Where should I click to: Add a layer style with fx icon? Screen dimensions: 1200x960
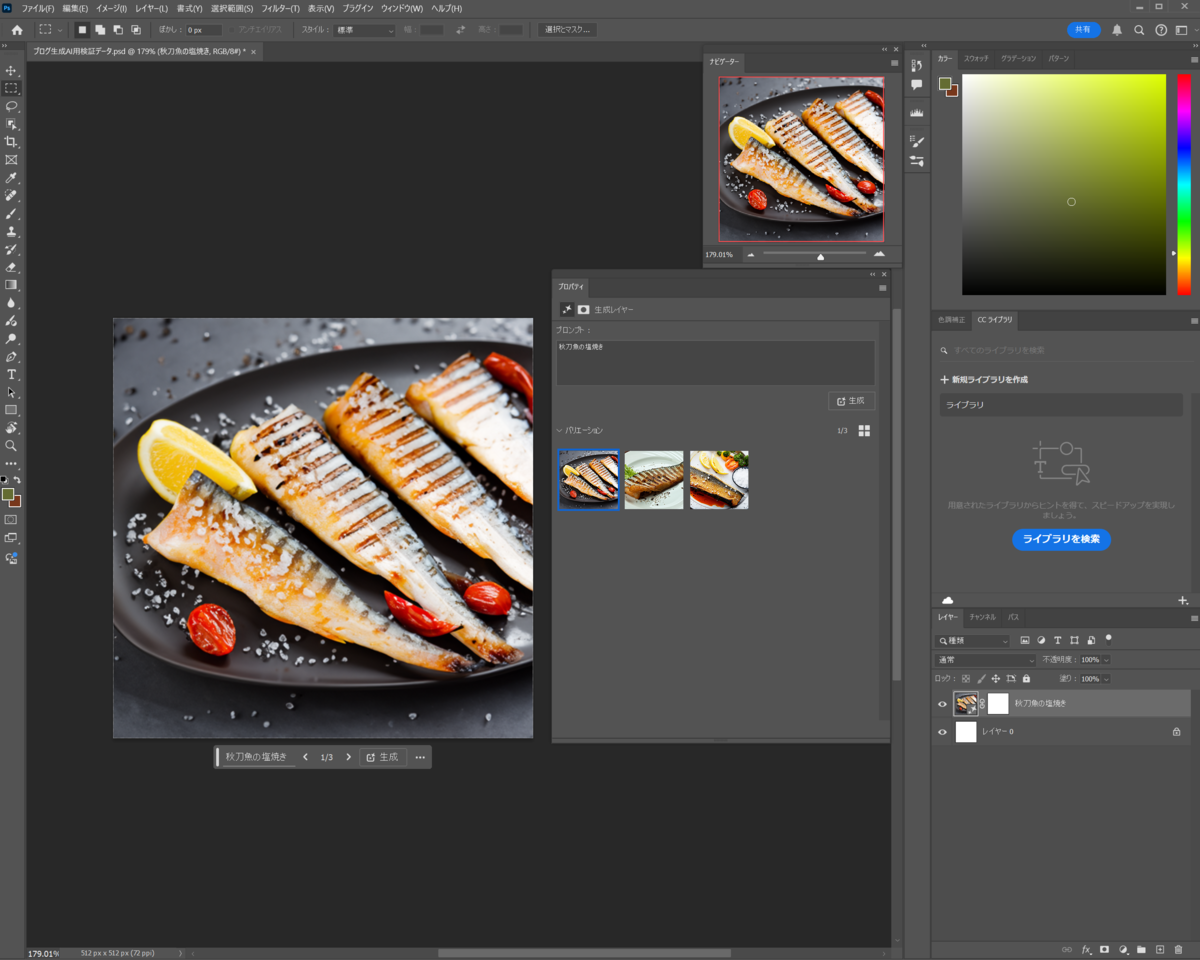tap(1086, 949)
